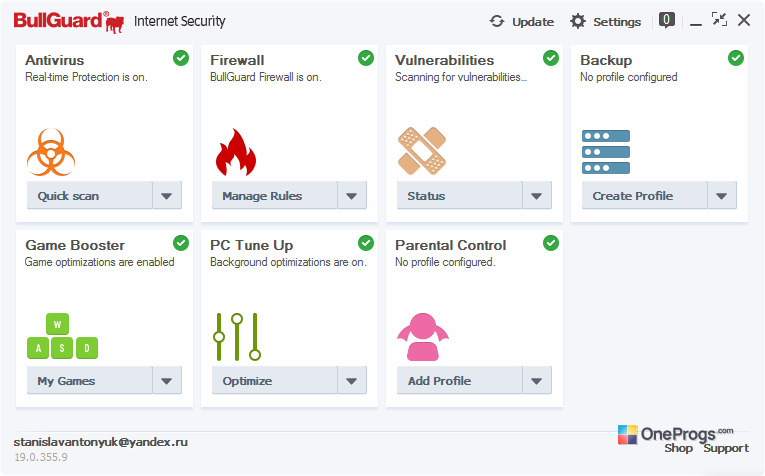Screen dimensions: 765x476
Task: Click the green status check on PC Tune Up
Action: click(x=366, y=243)
